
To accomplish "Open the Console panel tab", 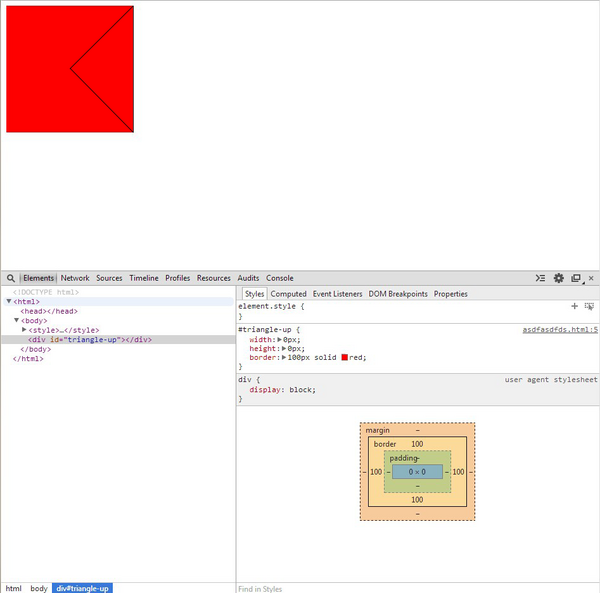I will [280, 278].
